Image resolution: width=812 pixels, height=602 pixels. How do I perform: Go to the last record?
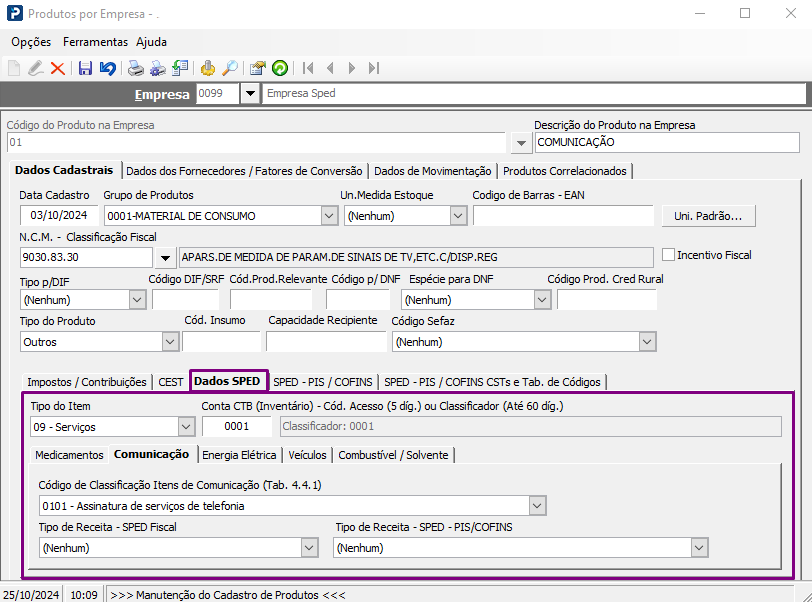[374, 68]
